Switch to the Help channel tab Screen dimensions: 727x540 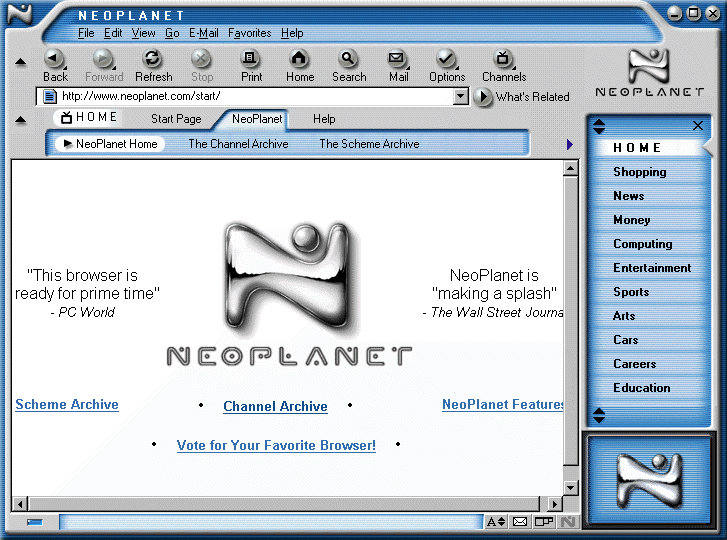click(324, 119)
